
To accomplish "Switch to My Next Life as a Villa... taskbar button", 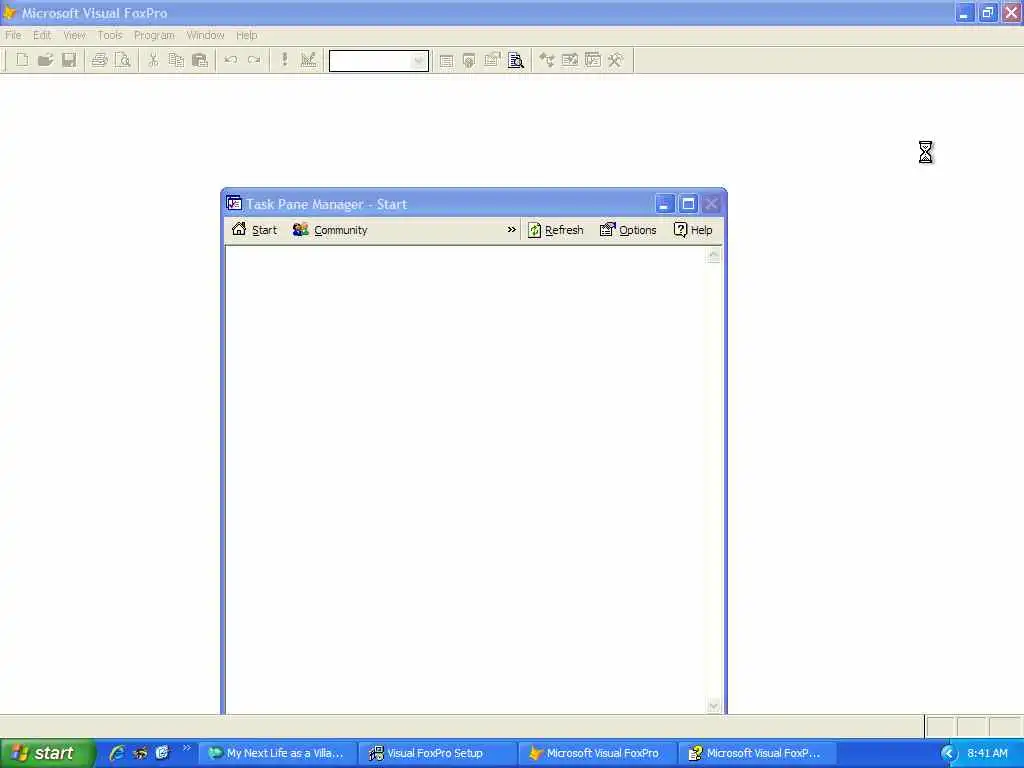I will (x=278, y=753).
